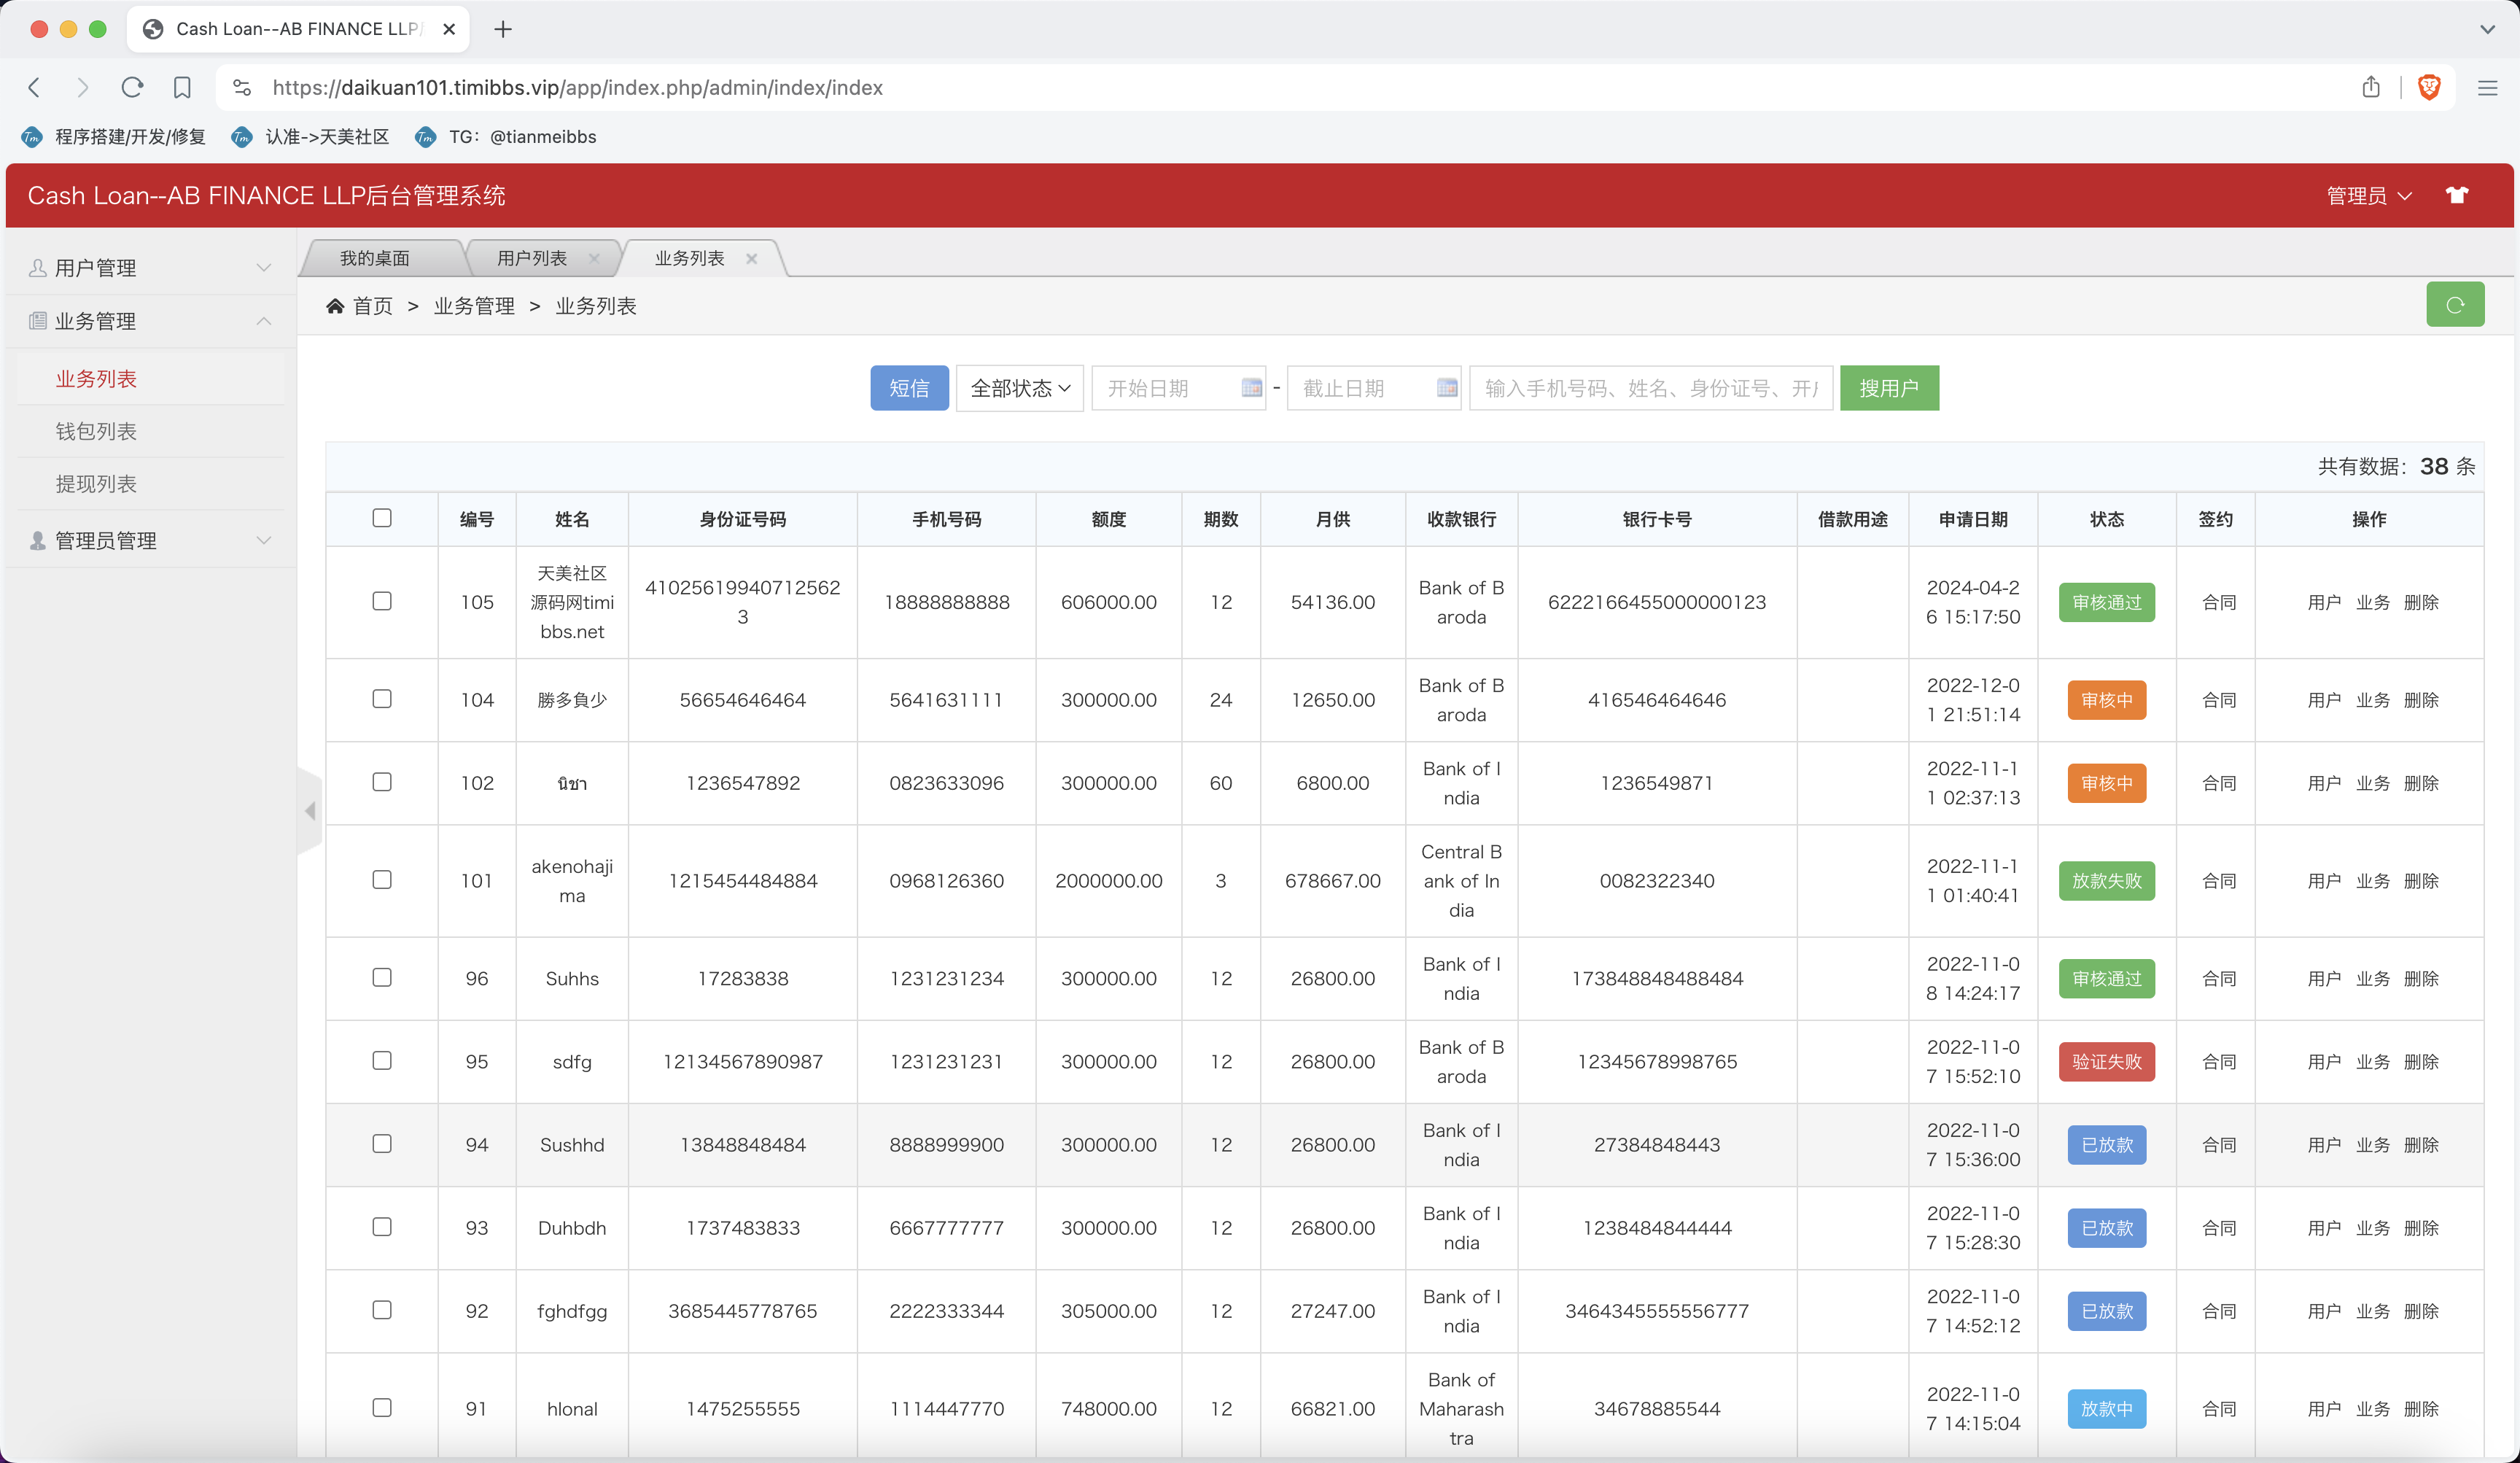Click the share icon in the address bar
The height and width of the screenshot is (1463, 2520).
pyautogui.click(x=2371, y=88)
